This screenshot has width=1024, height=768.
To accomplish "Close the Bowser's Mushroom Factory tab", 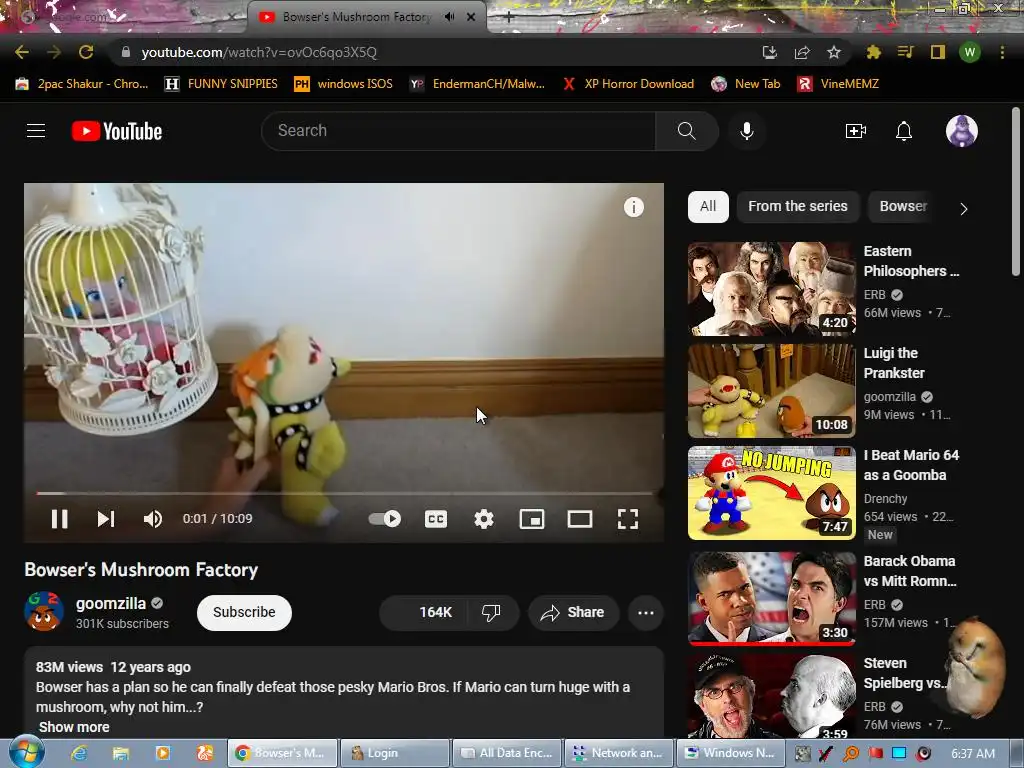I will click(x=471, y=17).
